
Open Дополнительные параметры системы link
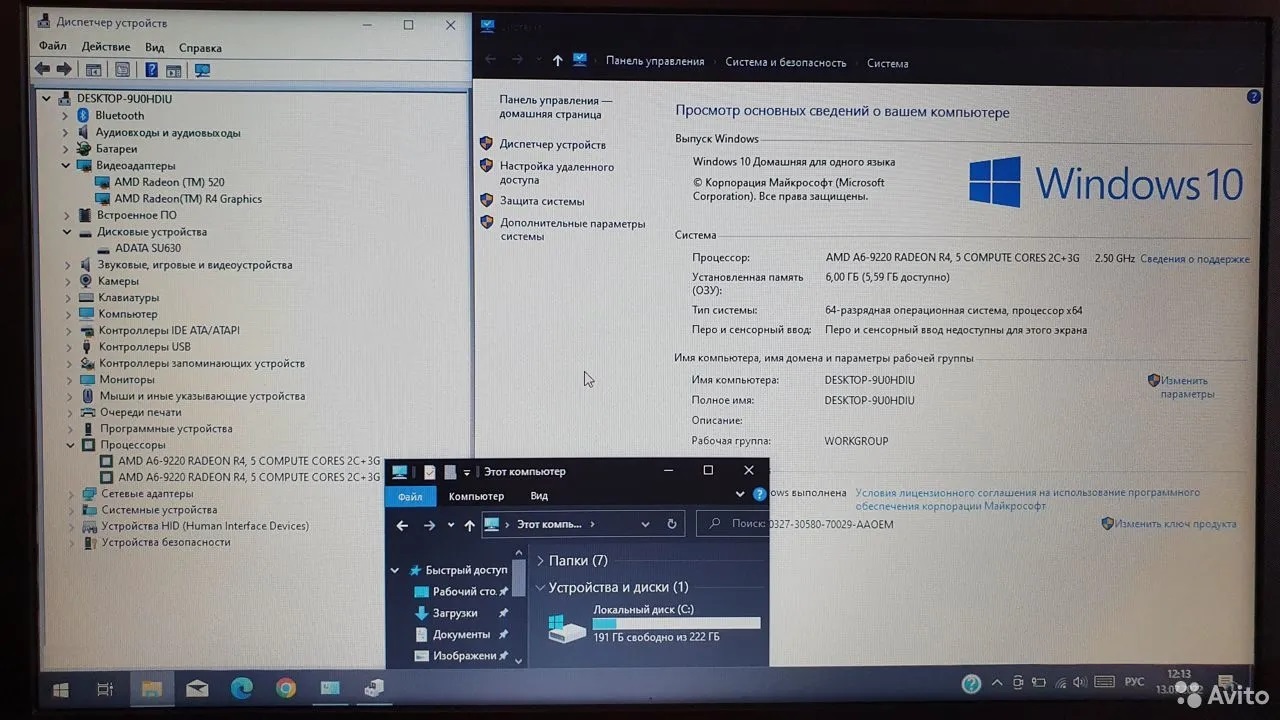(x=572, y=230)
